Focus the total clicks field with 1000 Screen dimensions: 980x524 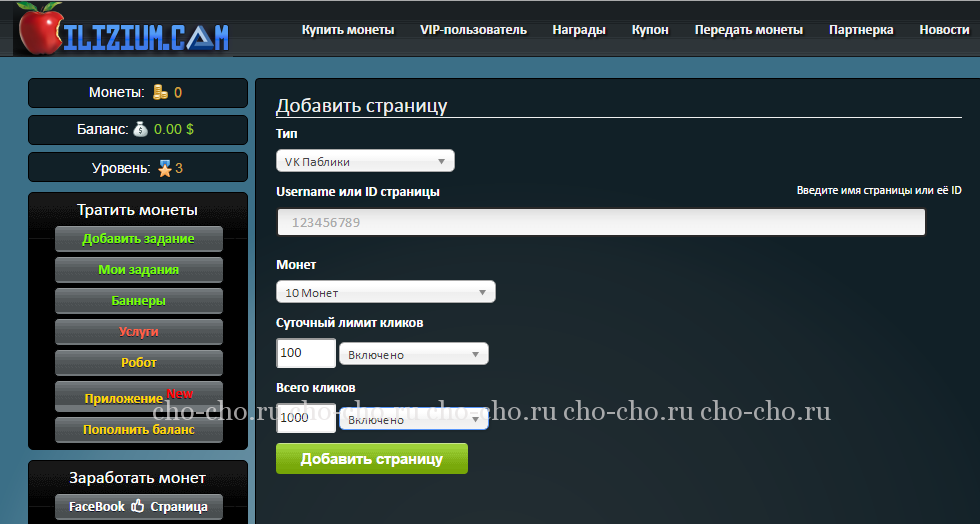click(306, 418)
